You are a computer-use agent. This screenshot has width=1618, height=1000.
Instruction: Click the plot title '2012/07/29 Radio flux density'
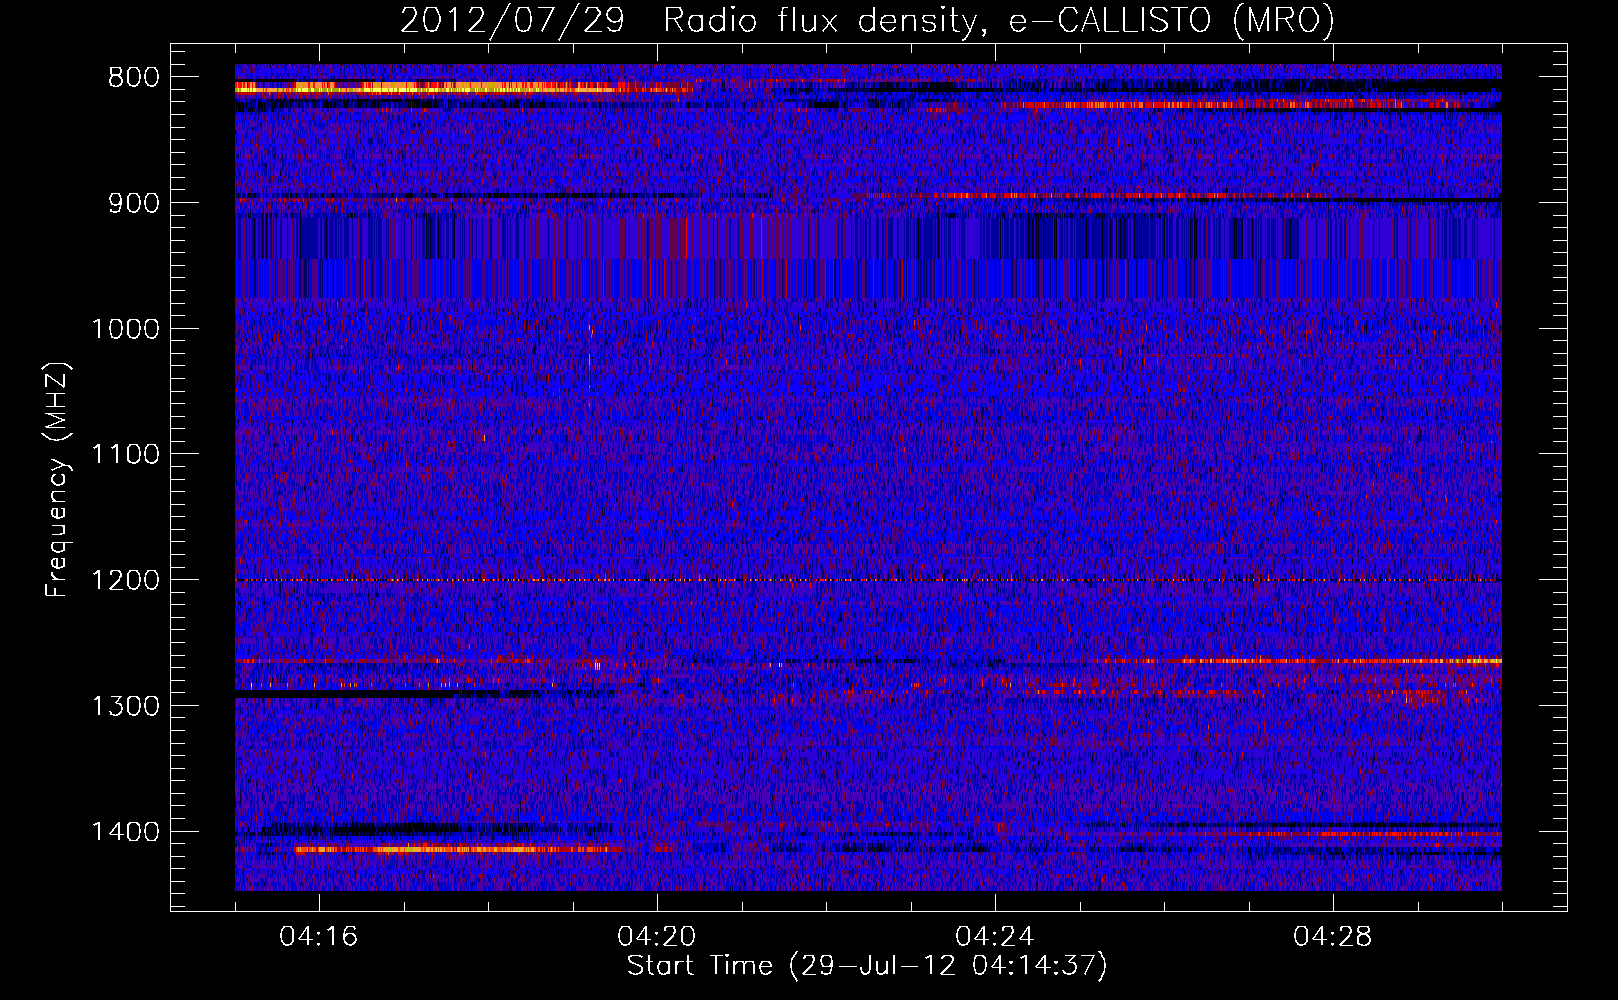tap(688, 20)
